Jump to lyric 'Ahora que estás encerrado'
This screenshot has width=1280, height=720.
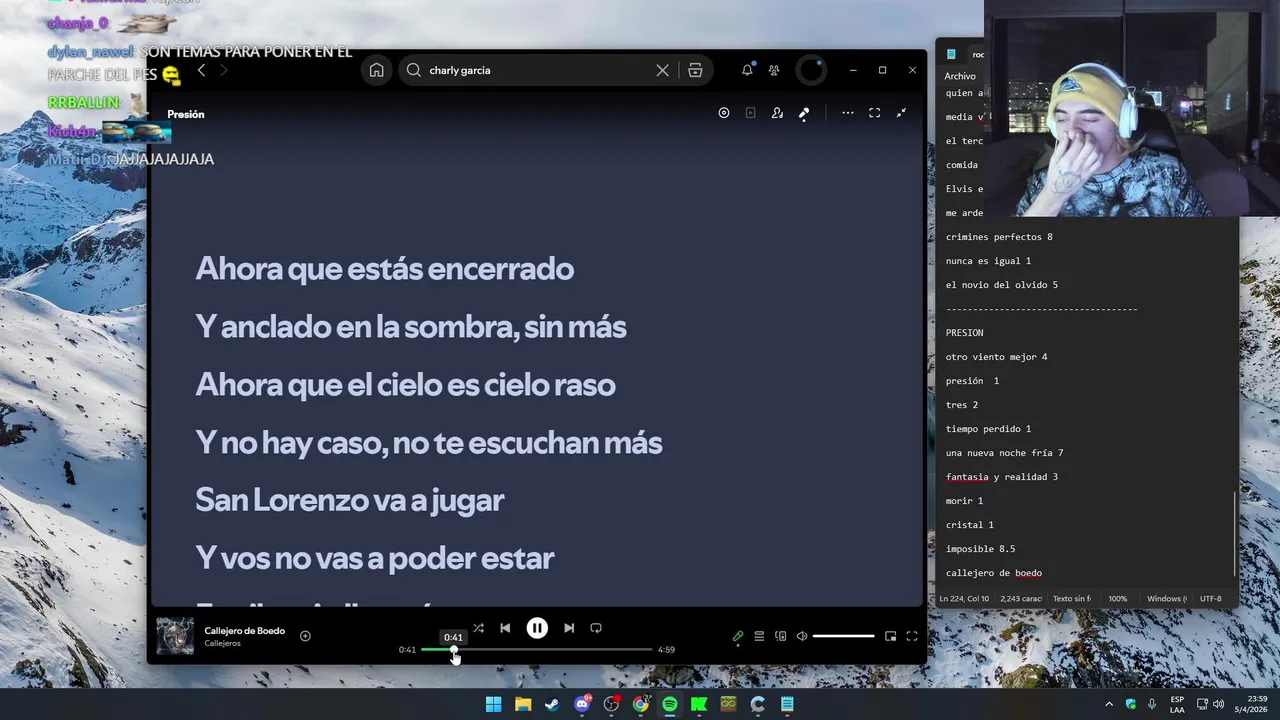click(384, 268)
